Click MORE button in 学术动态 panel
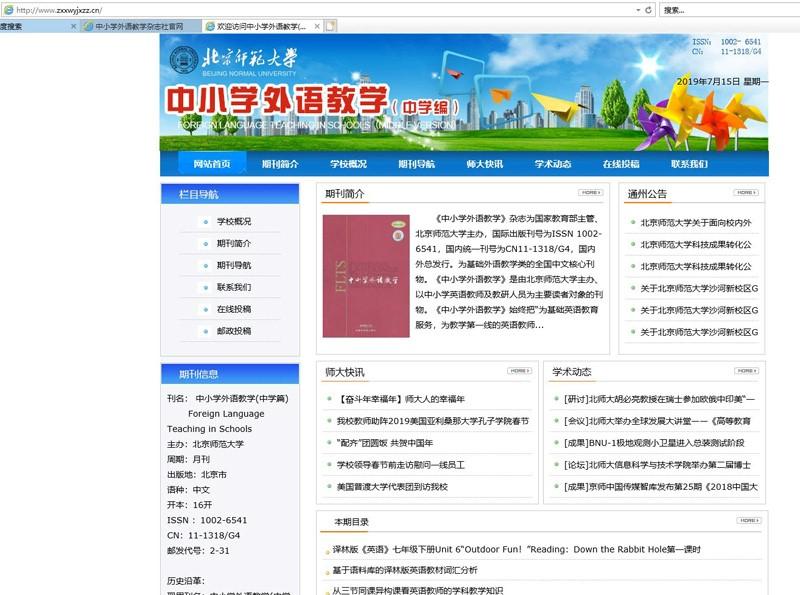The image size is (800, 595). (x=746, y=370)
